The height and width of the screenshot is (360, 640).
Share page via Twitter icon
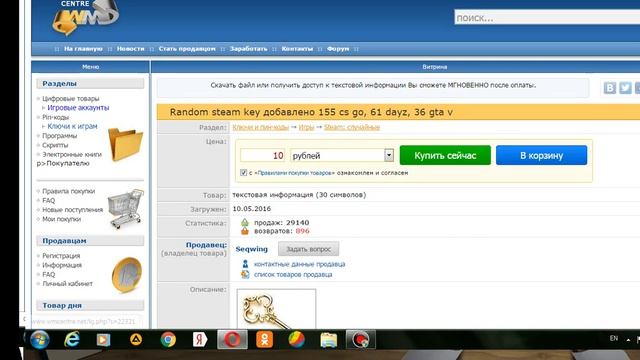pos(625,88)
